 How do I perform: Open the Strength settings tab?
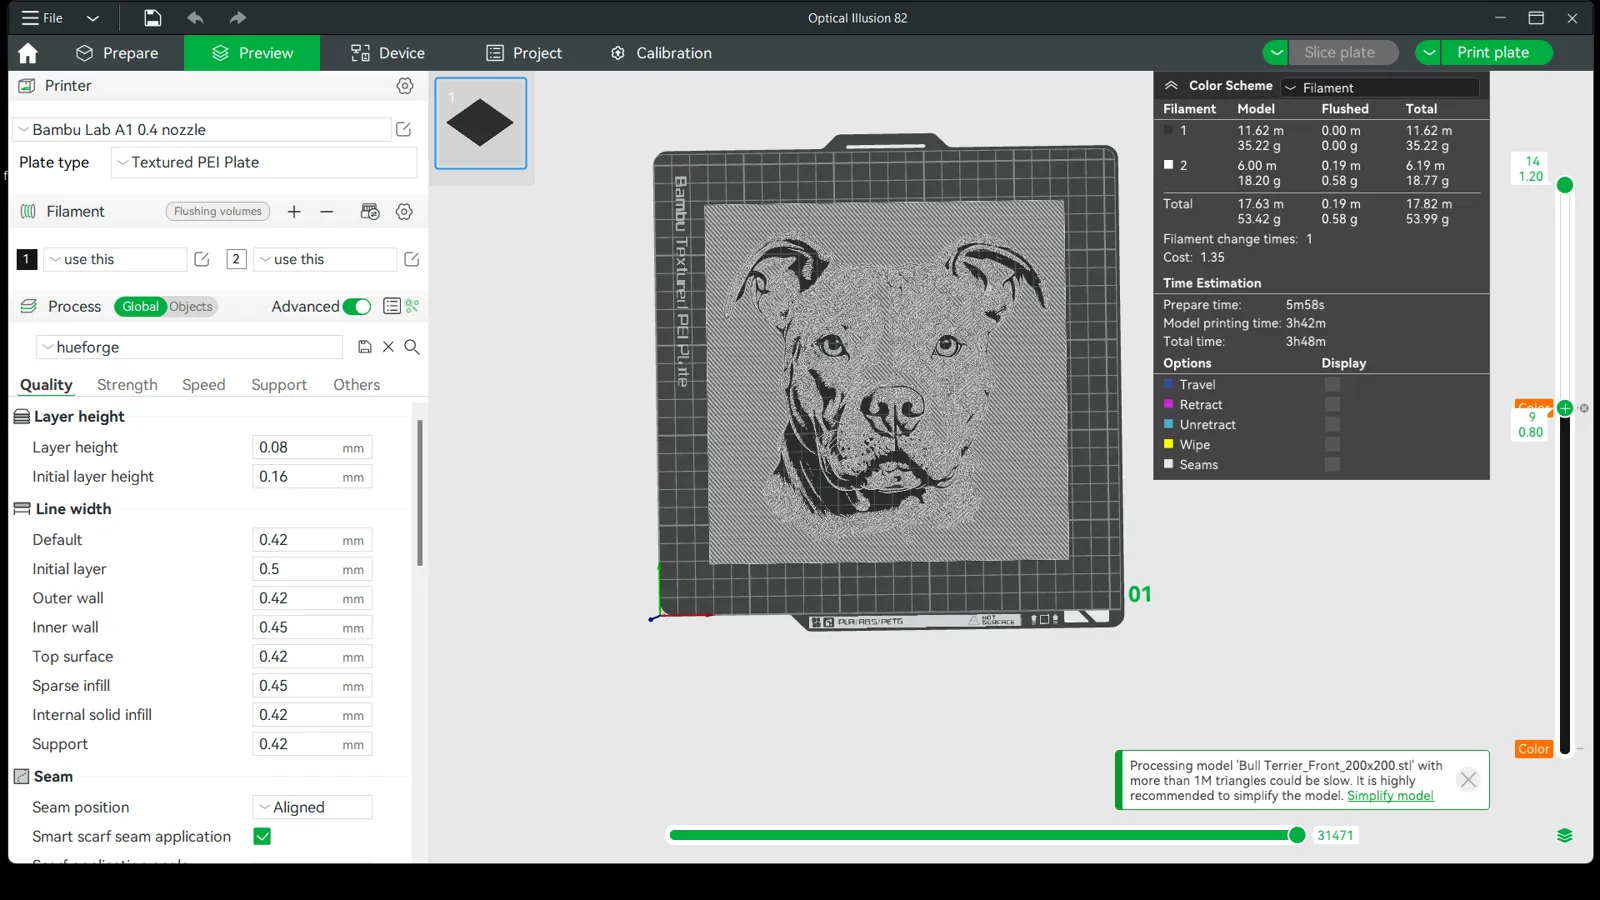(x=127, y=385)
